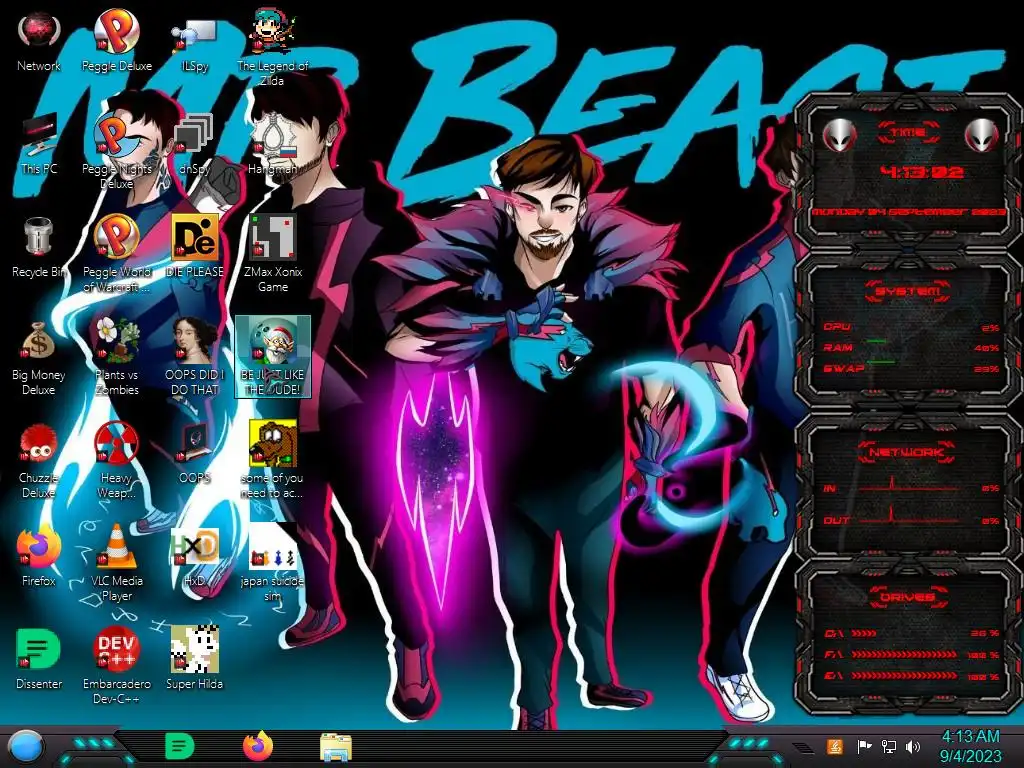Click the DRIVES widget header
The image size is (1024, 768).
point(908,597)
